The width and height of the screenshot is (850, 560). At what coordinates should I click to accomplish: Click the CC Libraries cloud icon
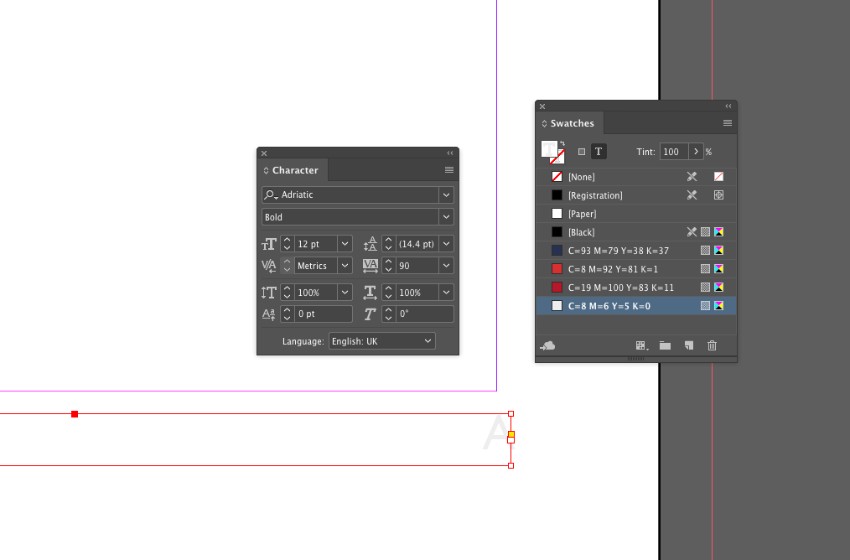pos(548,345)
